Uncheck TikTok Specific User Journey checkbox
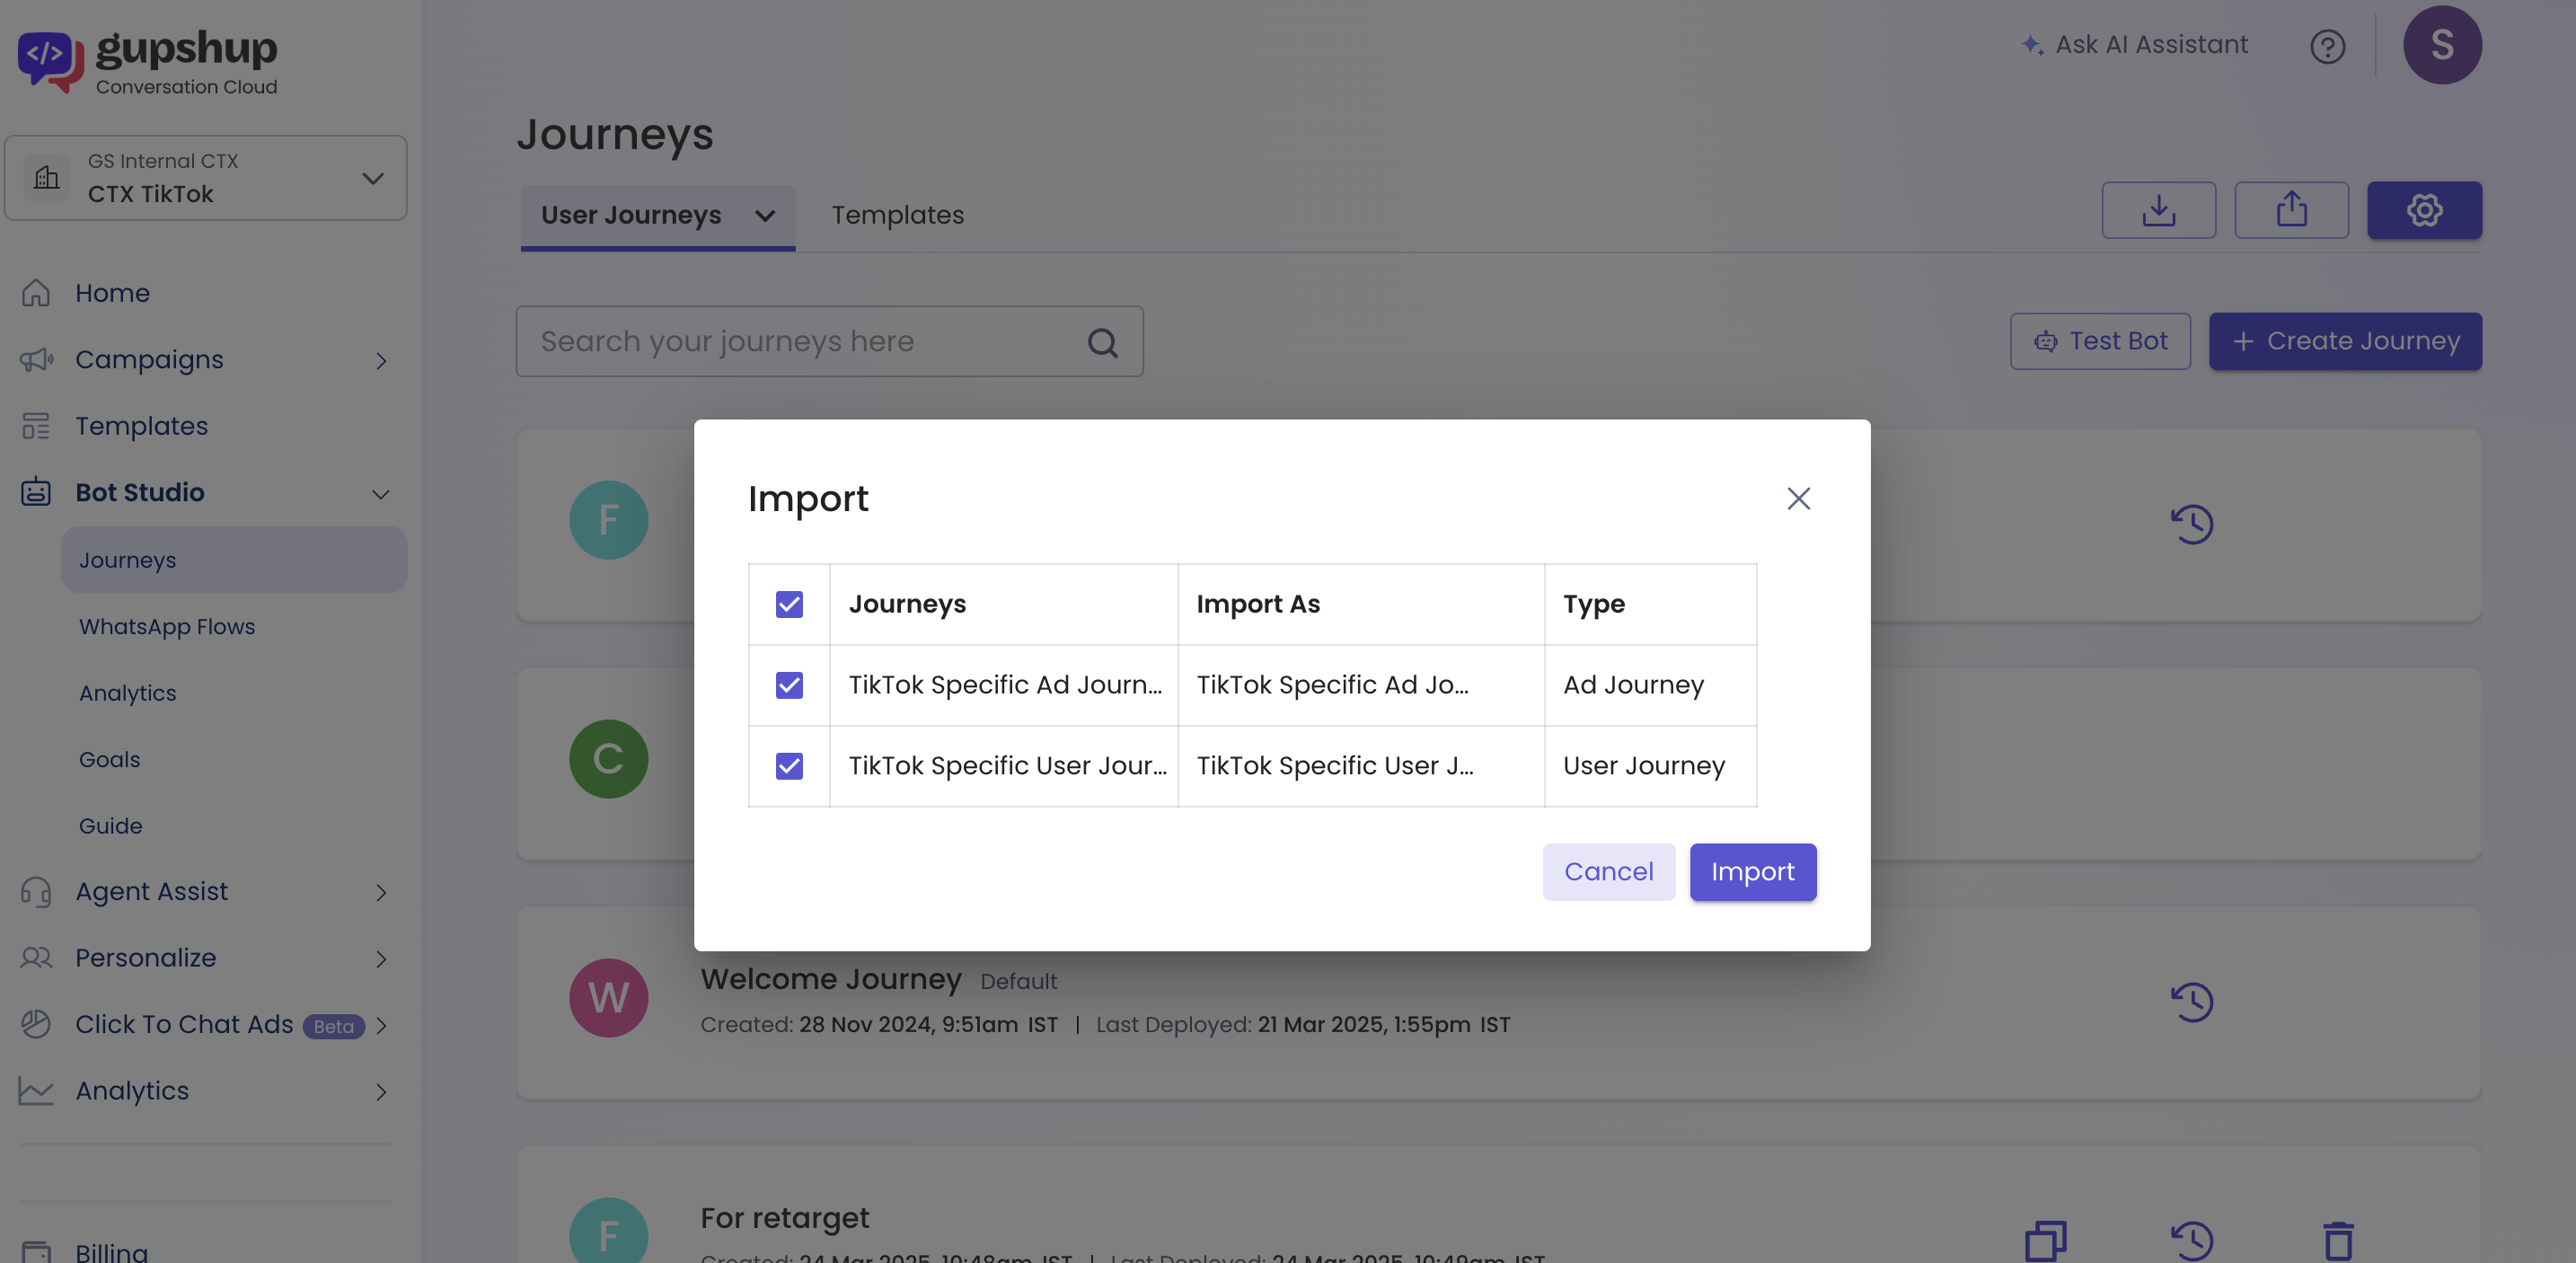The width and height of the screenshot is (2576, 1263). pos(789,766)
